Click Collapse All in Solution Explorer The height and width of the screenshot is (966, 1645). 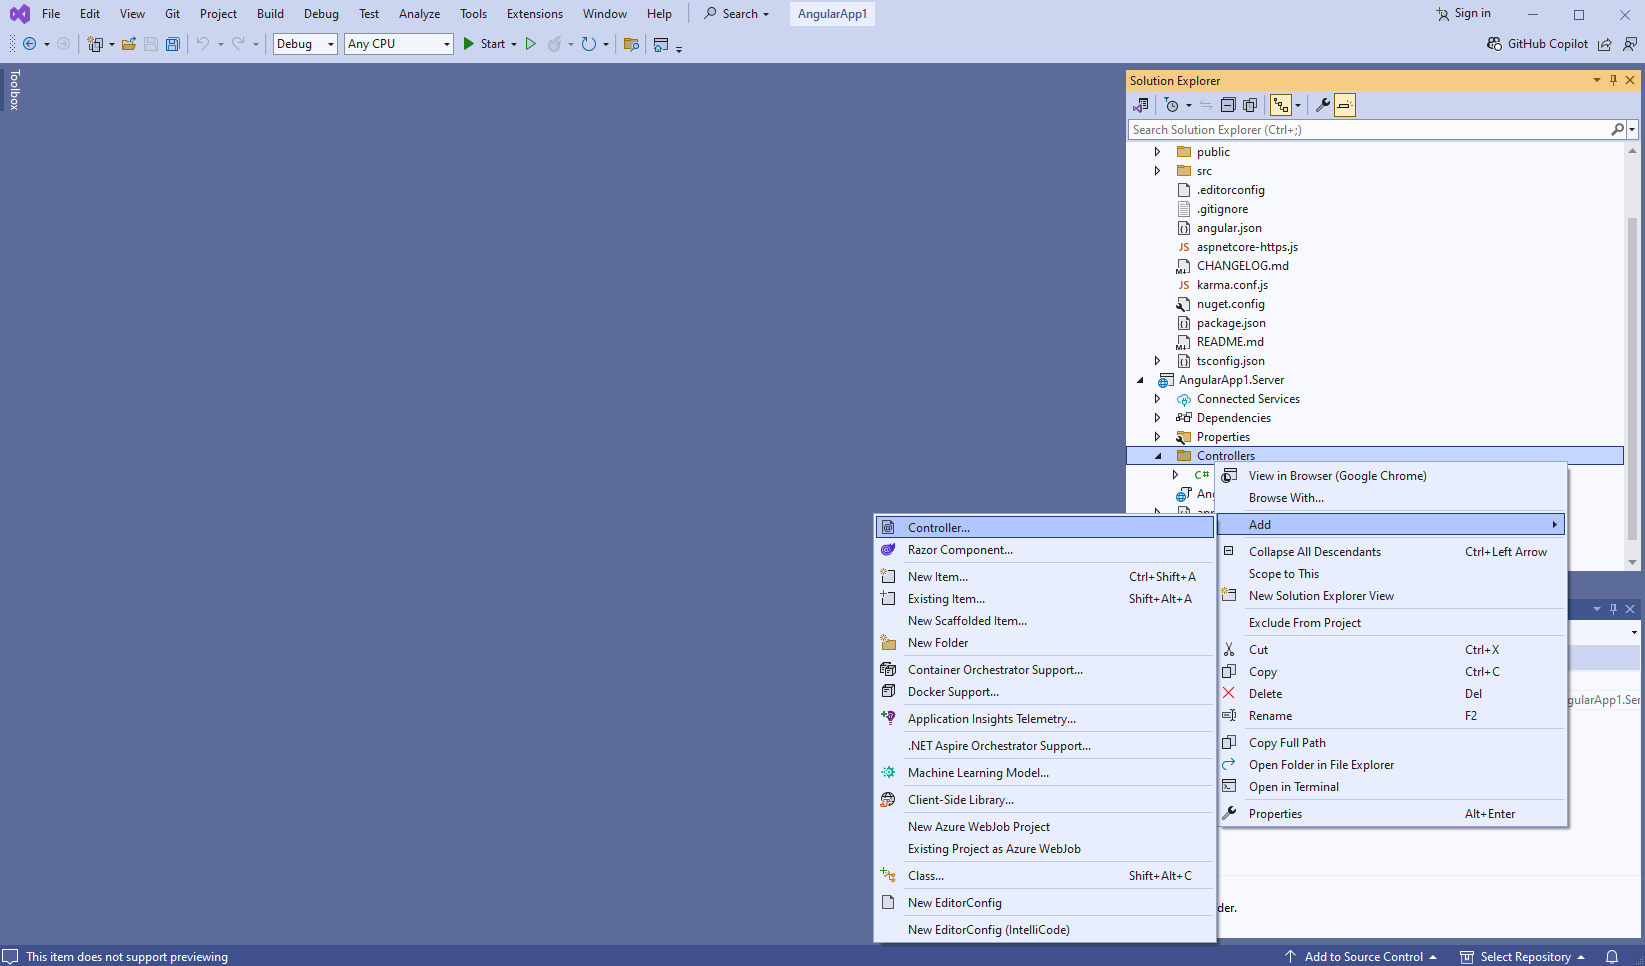pos(1228,105)
